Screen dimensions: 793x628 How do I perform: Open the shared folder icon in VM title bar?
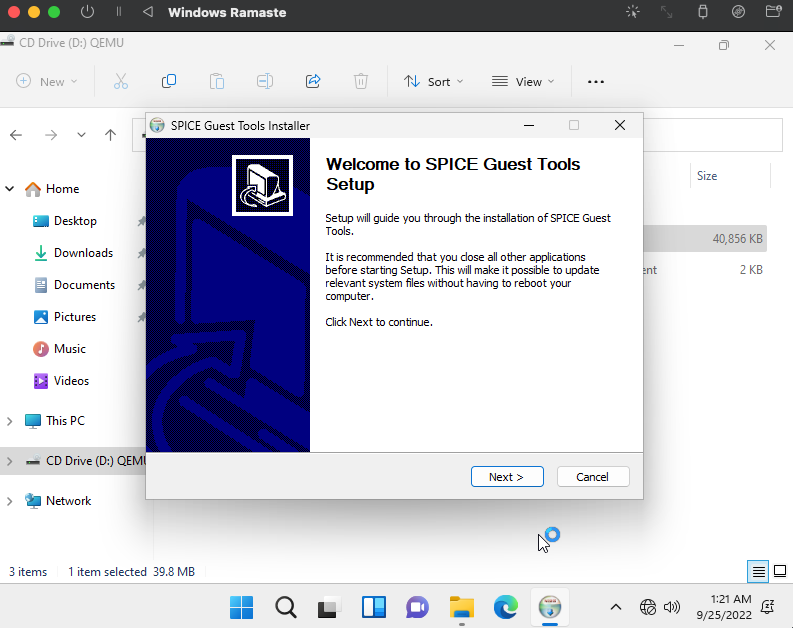coord(774,12)
